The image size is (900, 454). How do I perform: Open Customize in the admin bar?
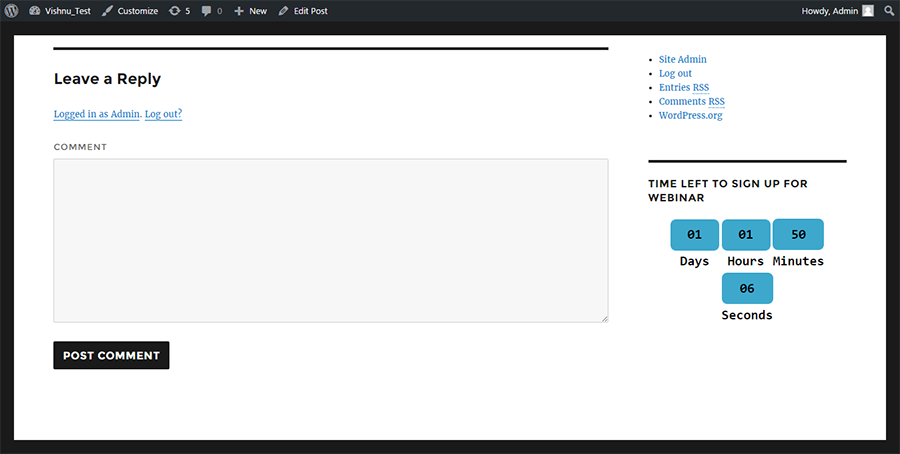pos(130,11)
